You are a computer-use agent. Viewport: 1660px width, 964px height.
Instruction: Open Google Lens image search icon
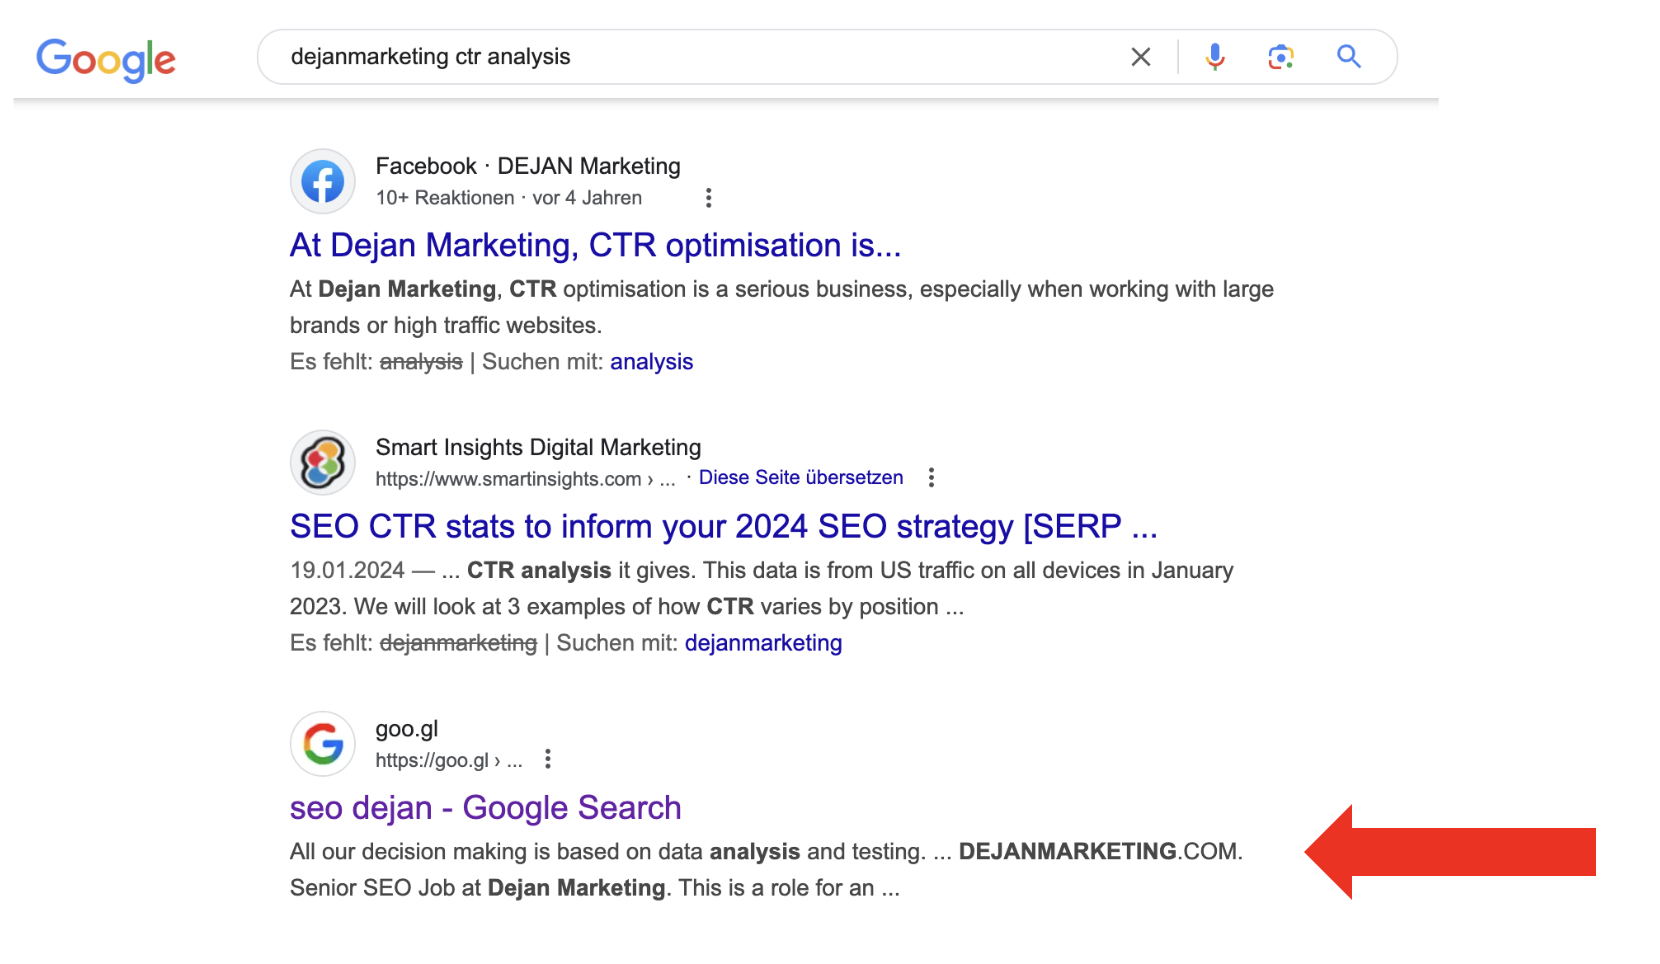(1281, 57)
